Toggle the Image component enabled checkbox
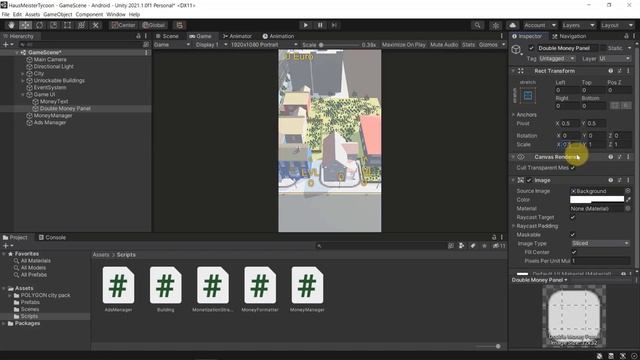 click(x=529, y=180)
